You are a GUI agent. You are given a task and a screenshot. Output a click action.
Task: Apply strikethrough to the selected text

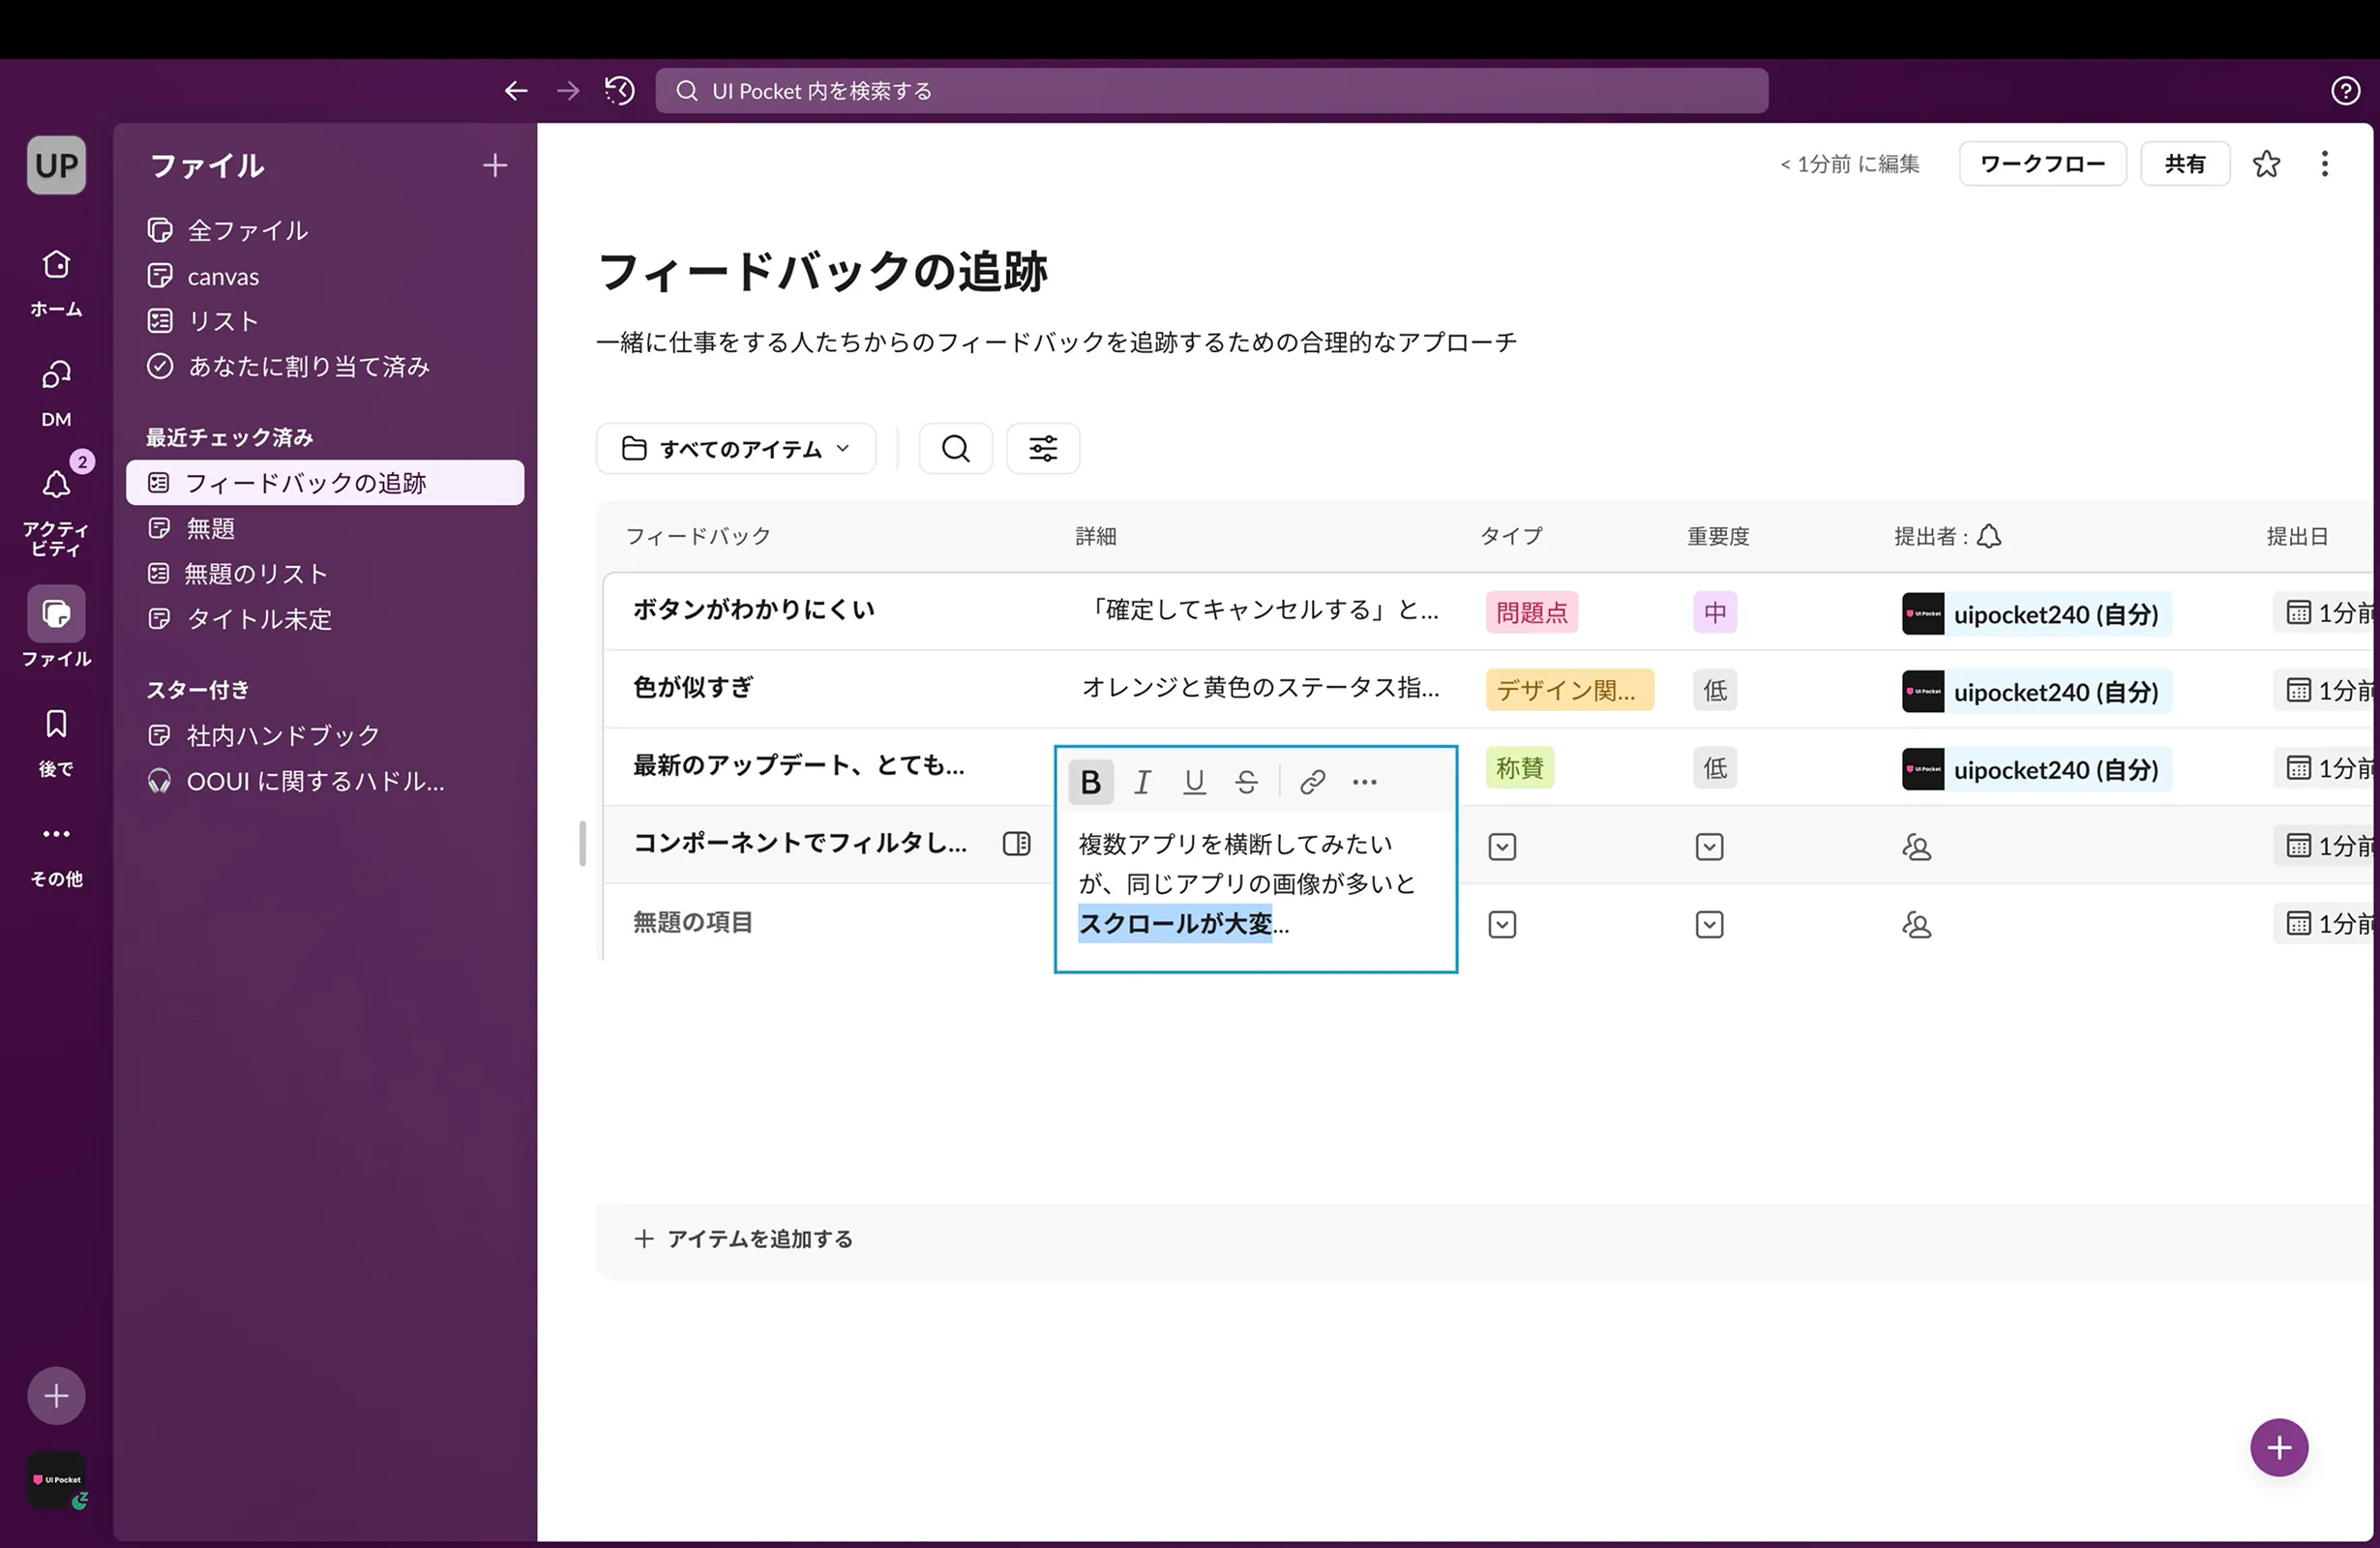point(1247,782)
